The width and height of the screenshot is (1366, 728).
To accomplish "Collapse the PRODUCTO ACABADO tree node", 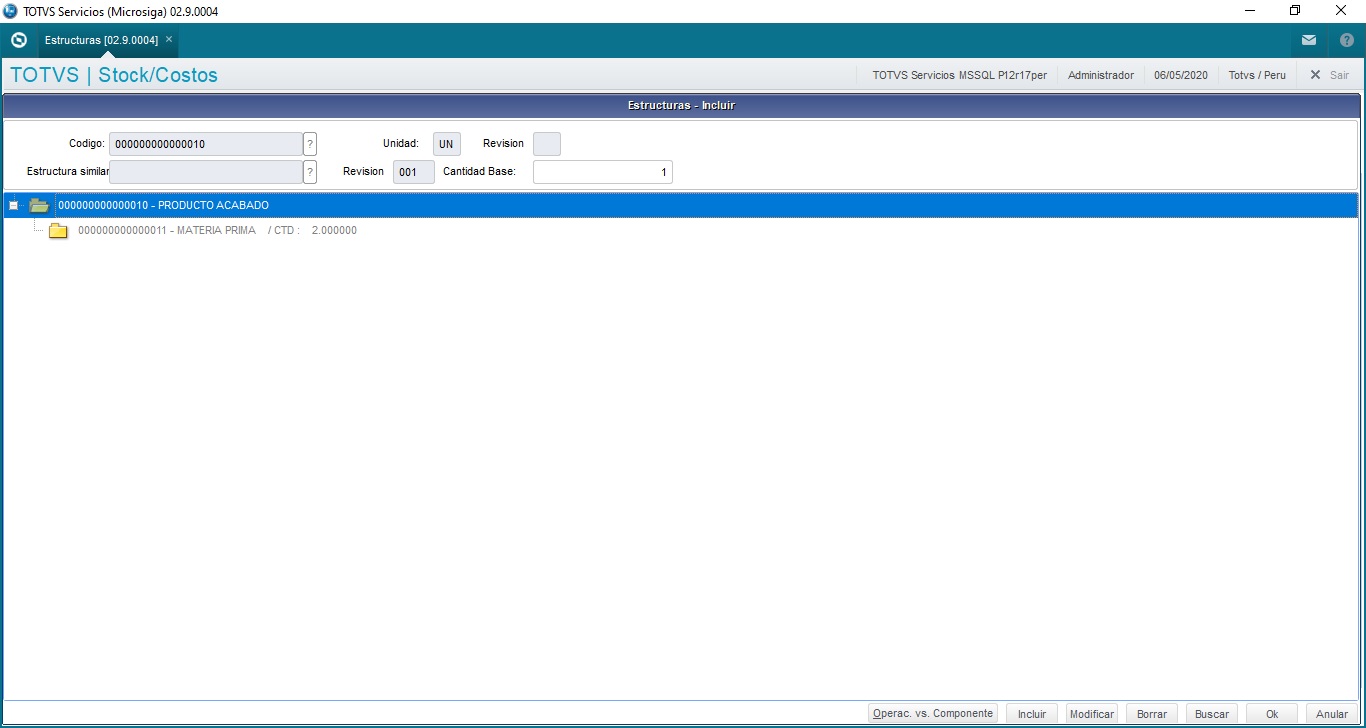I will tap(13, 205).
